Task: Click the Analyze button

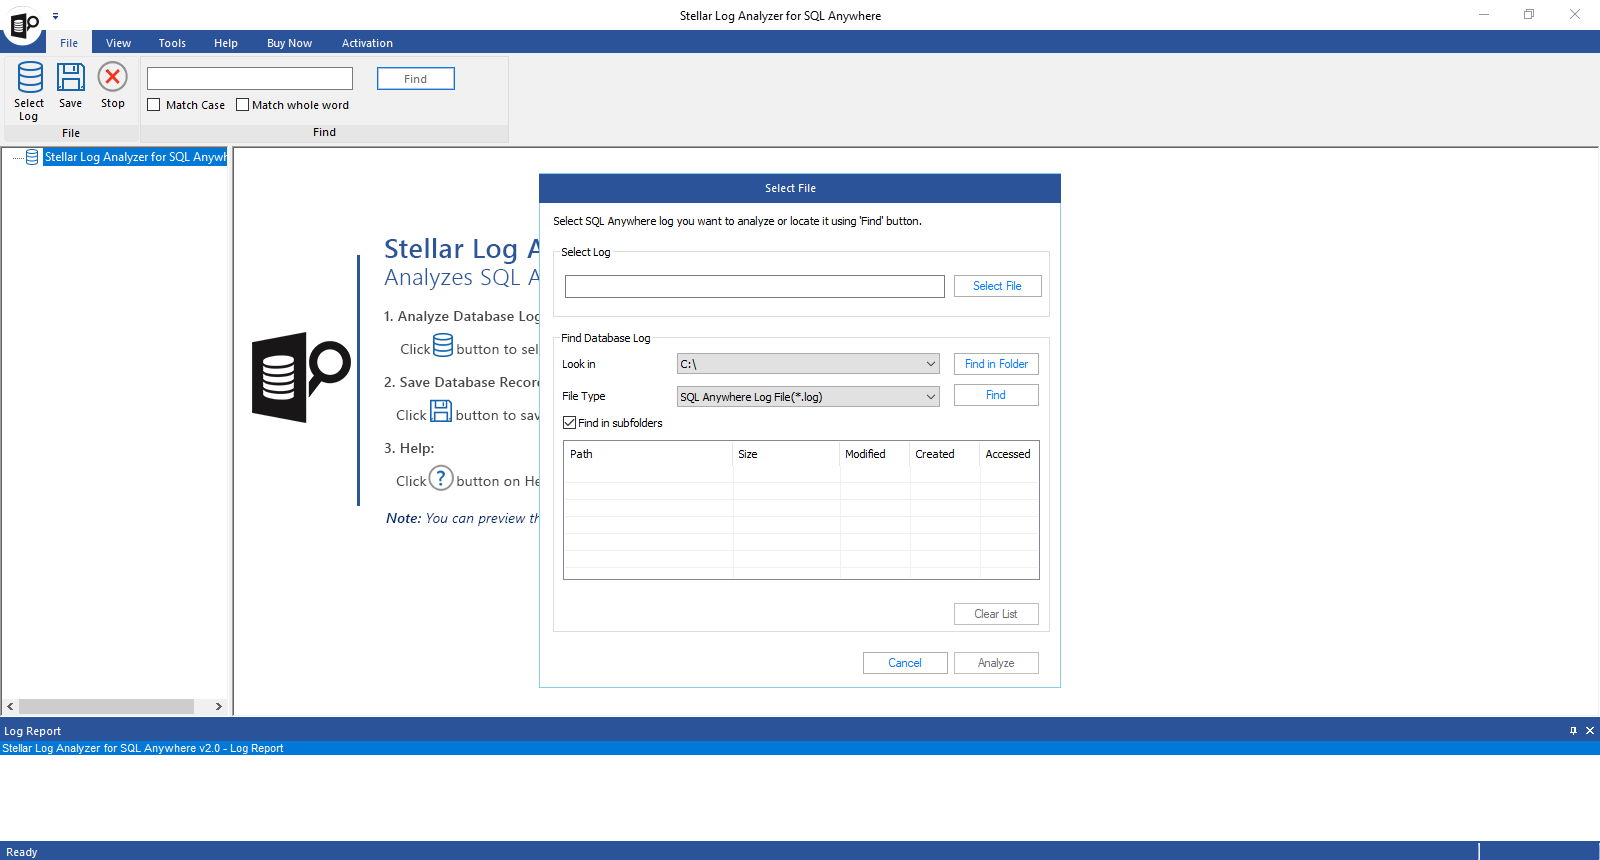Action: (x=996, y=663)
